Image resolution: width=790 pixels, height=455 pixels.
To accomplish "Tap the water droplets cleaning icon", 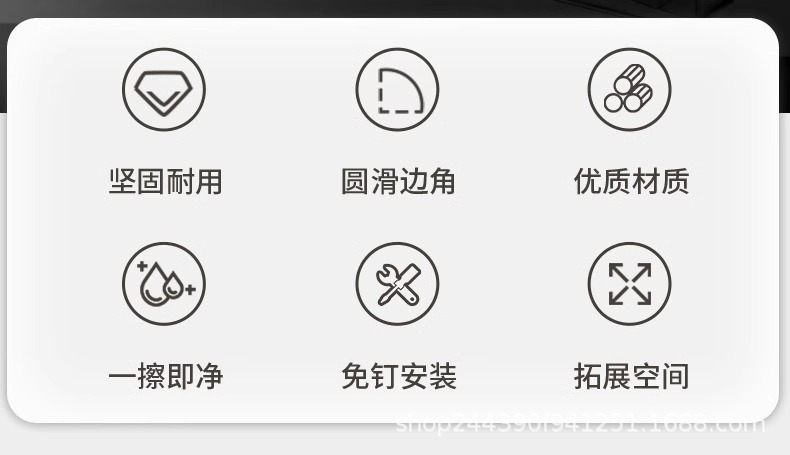I will [x=164, y=284].
